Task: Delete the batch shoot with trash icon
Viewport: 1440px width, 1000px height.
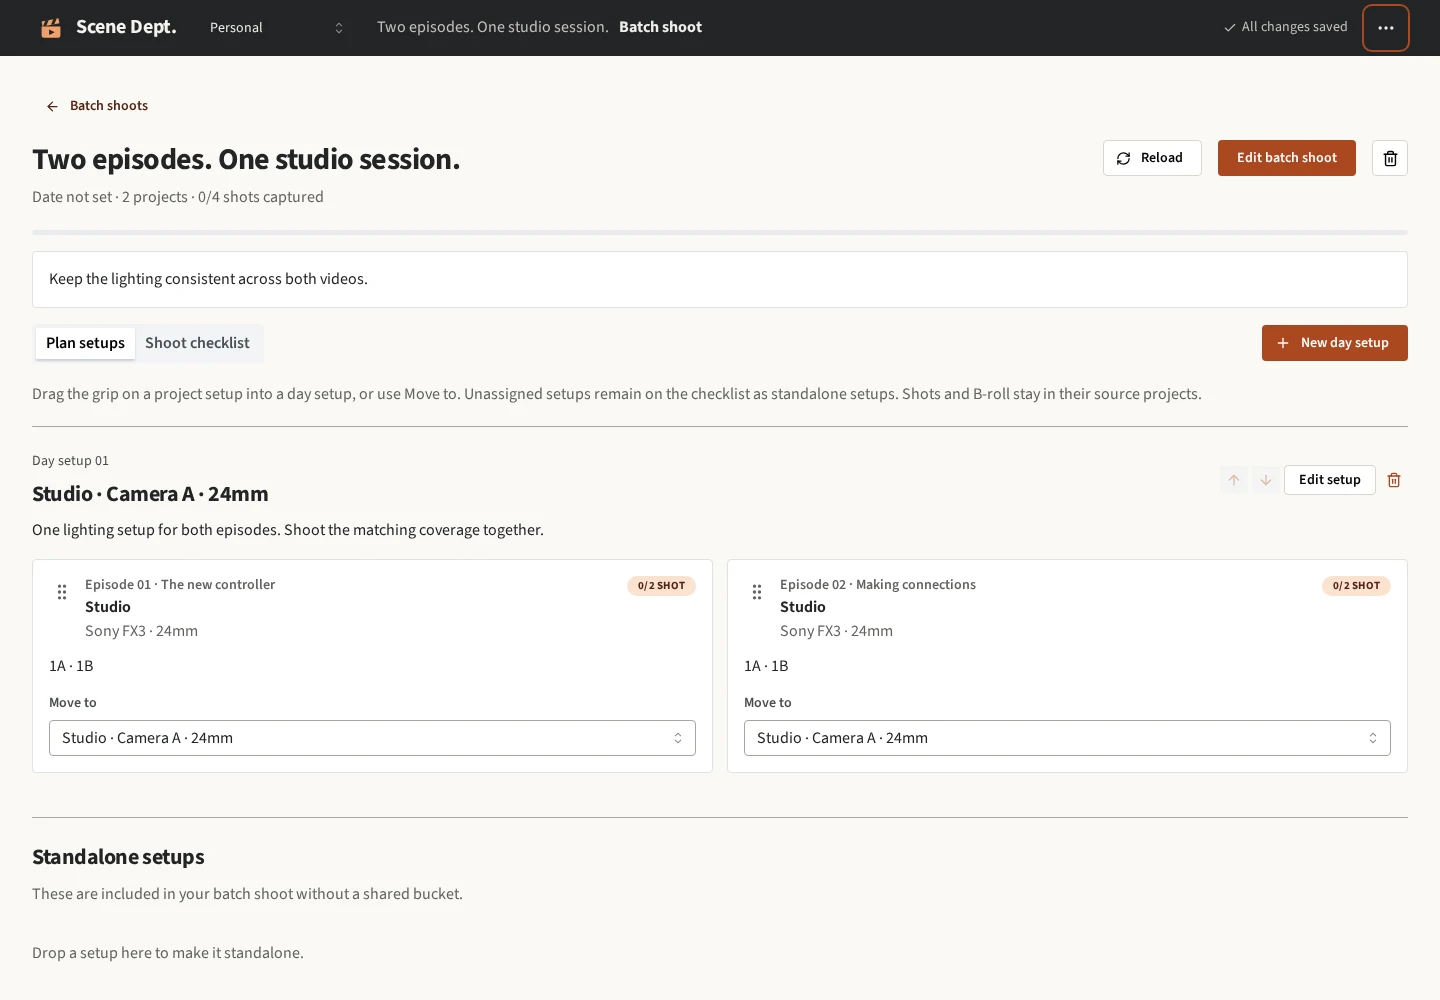Action: [1390, 158]
